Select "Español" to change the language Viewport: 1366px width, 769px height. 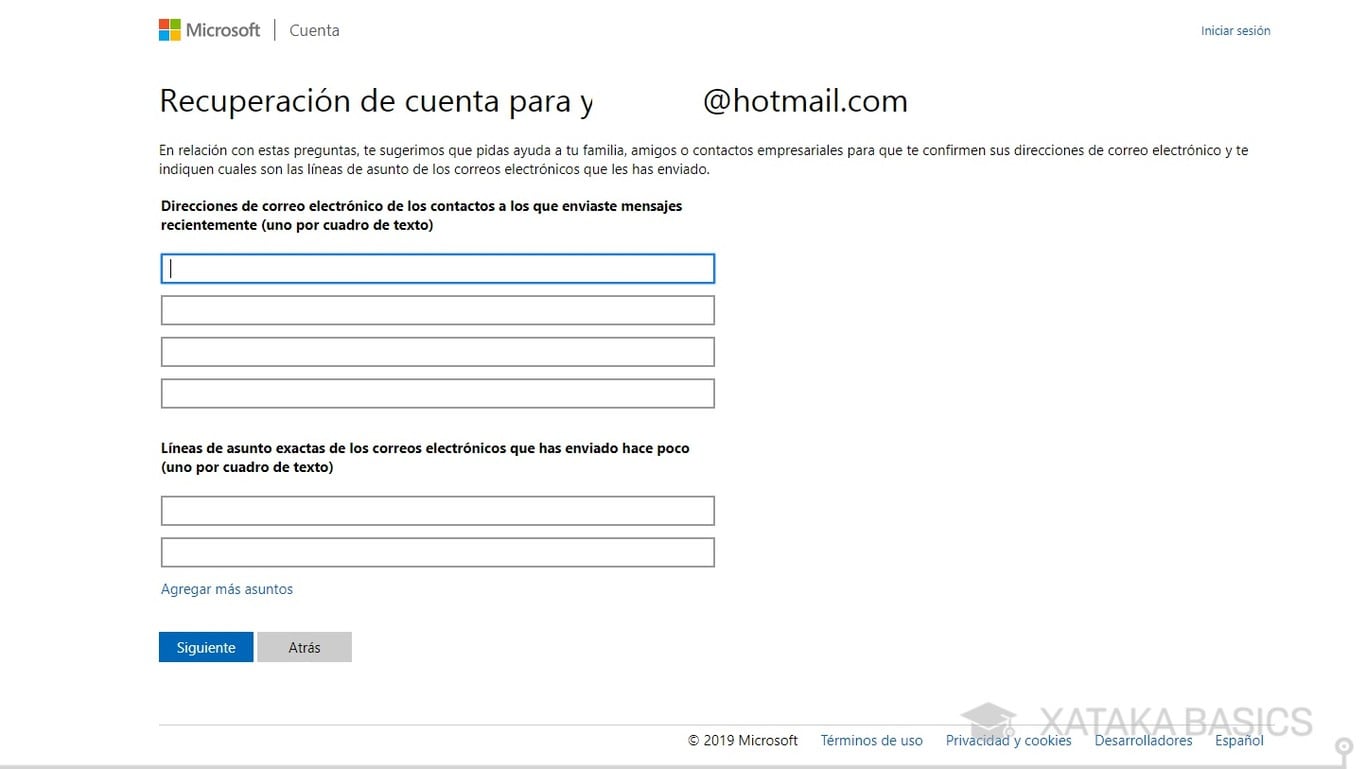1238,740
